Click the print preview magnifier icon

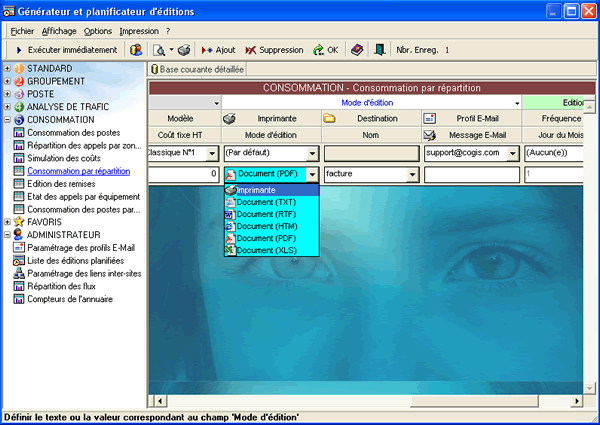click(x=159, y=49)
